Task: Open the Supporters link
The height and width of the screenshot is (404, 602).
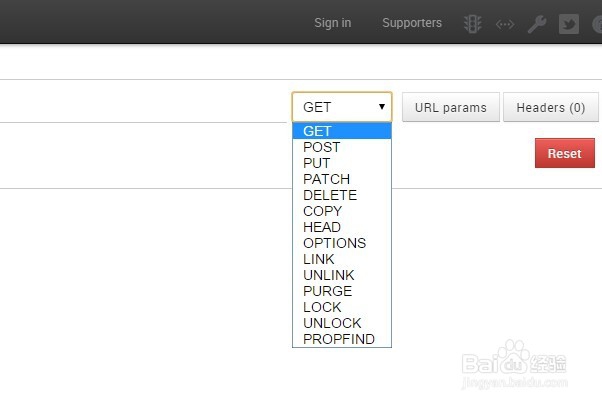Action: (412, 23)
